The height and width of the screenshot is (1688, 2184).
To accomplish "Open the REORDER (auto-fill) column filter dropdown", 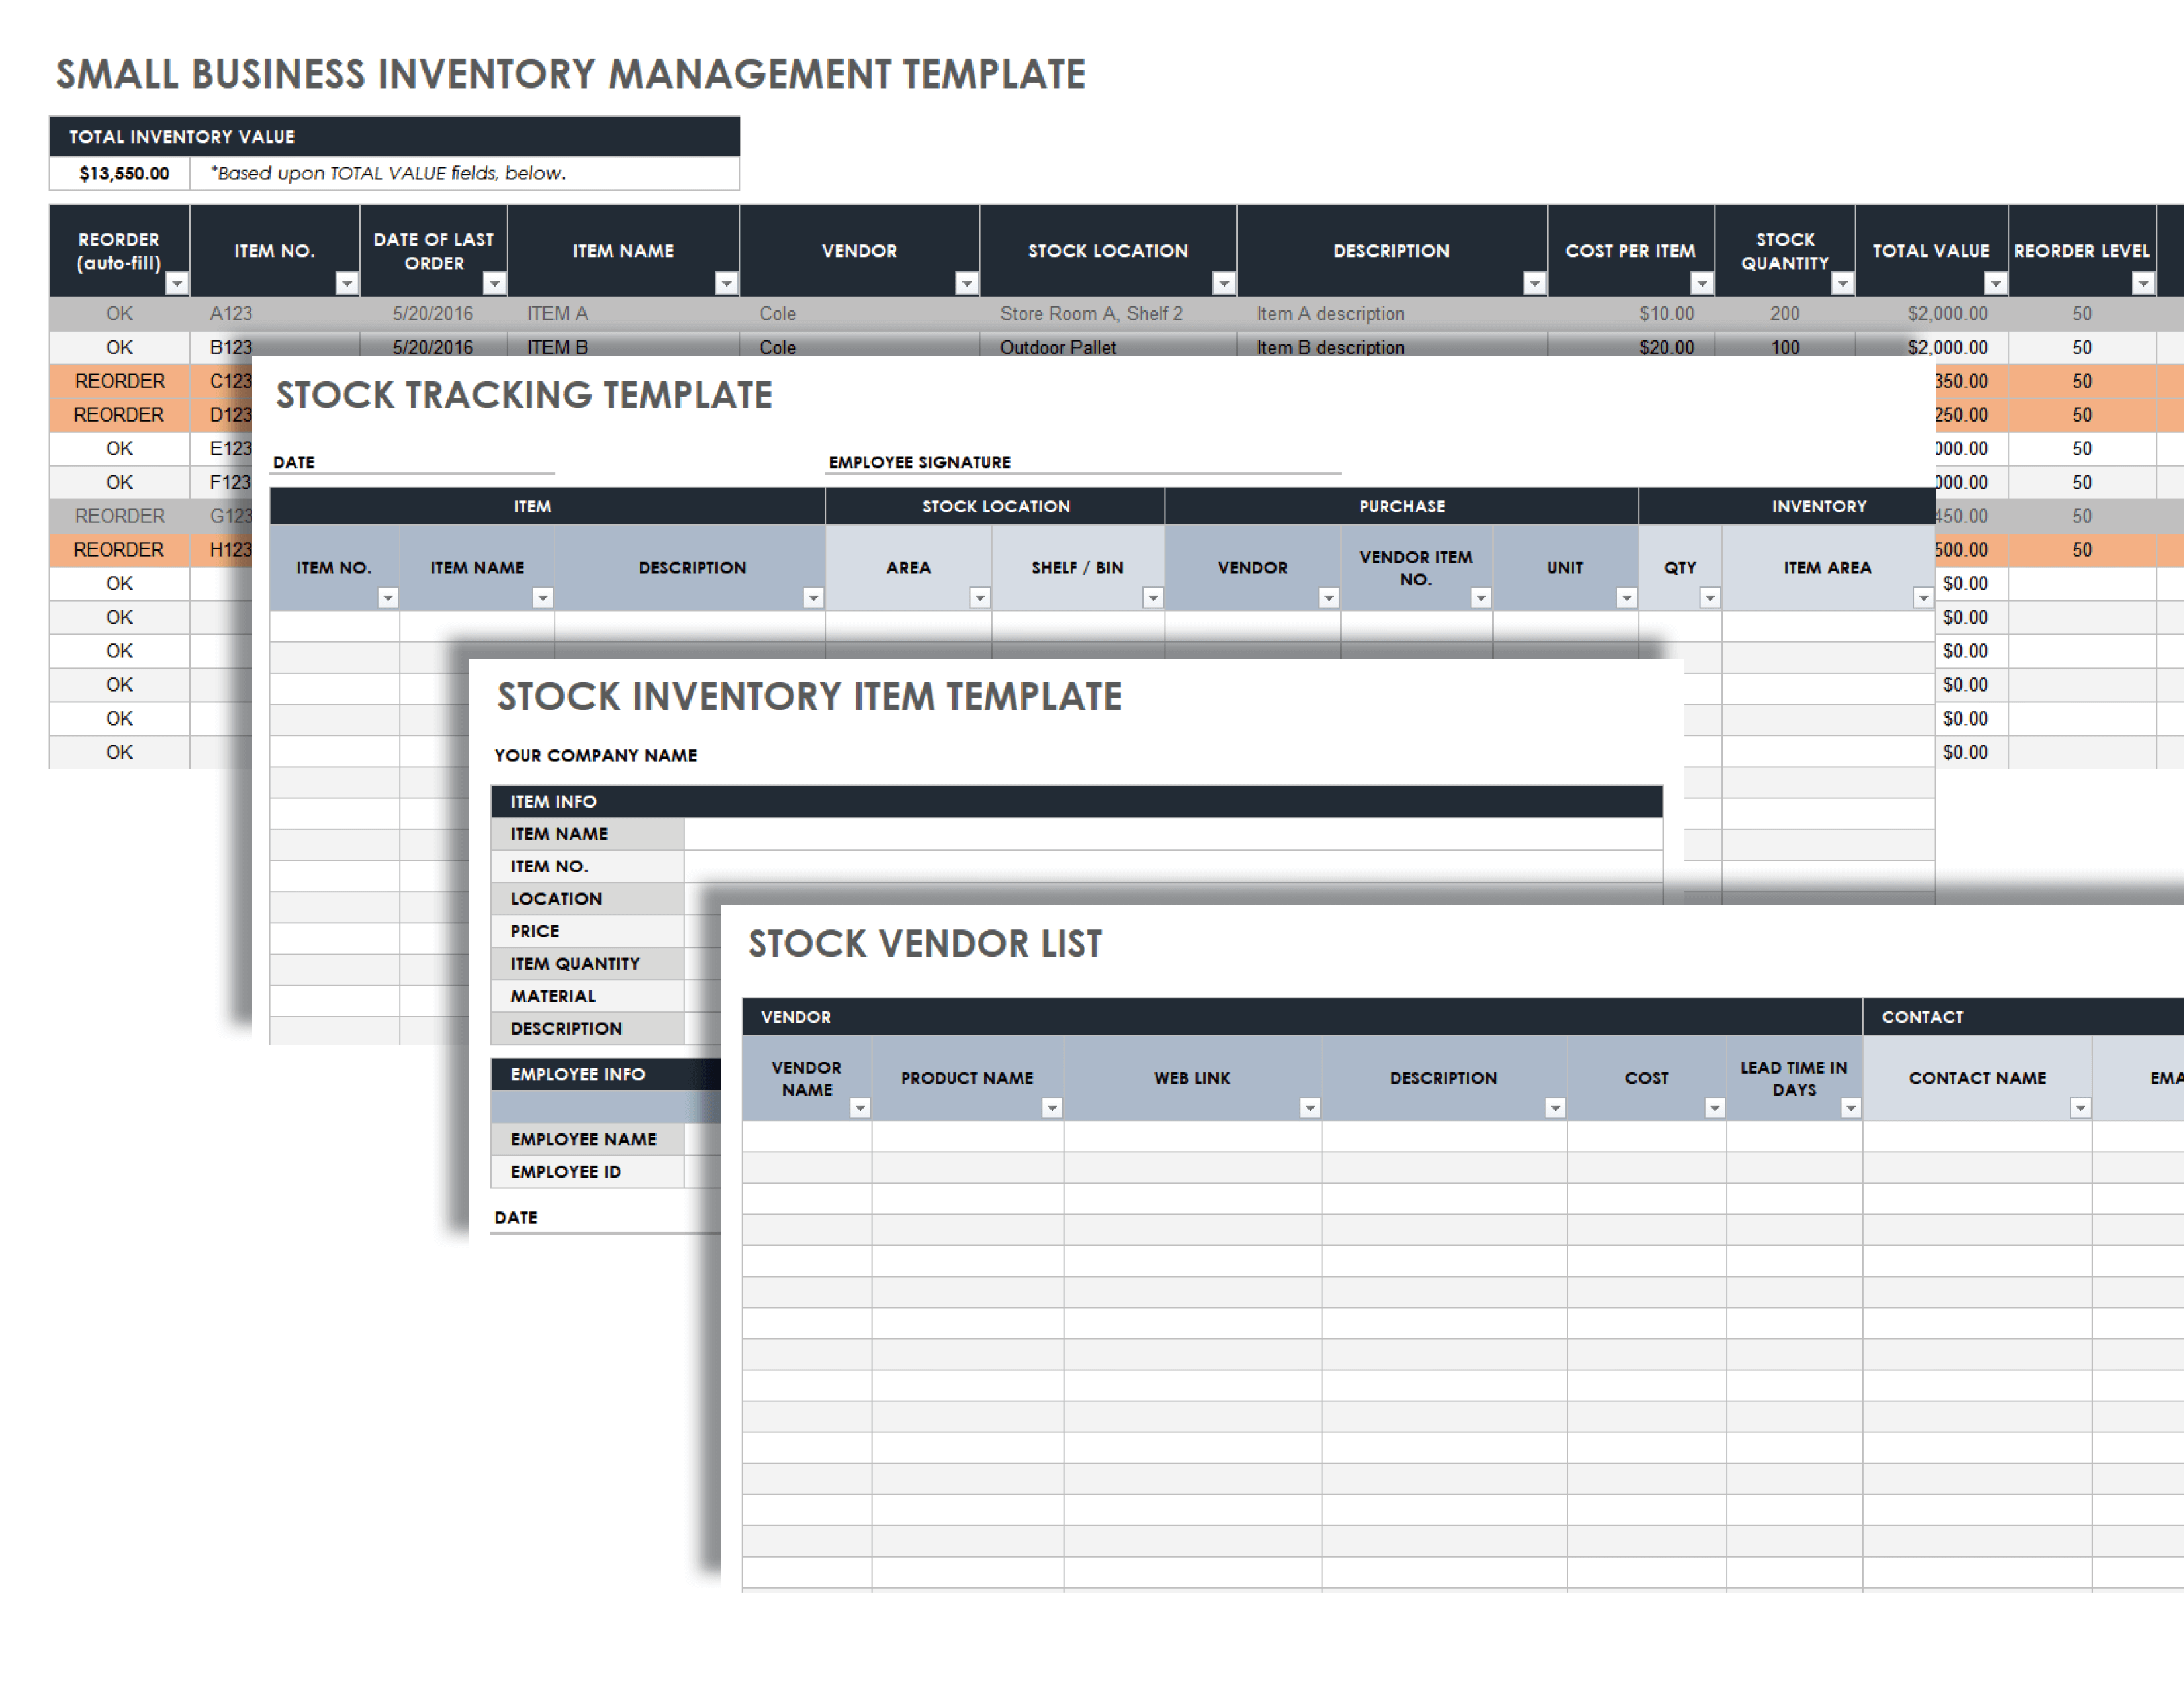I will click(x=176, y=284).
